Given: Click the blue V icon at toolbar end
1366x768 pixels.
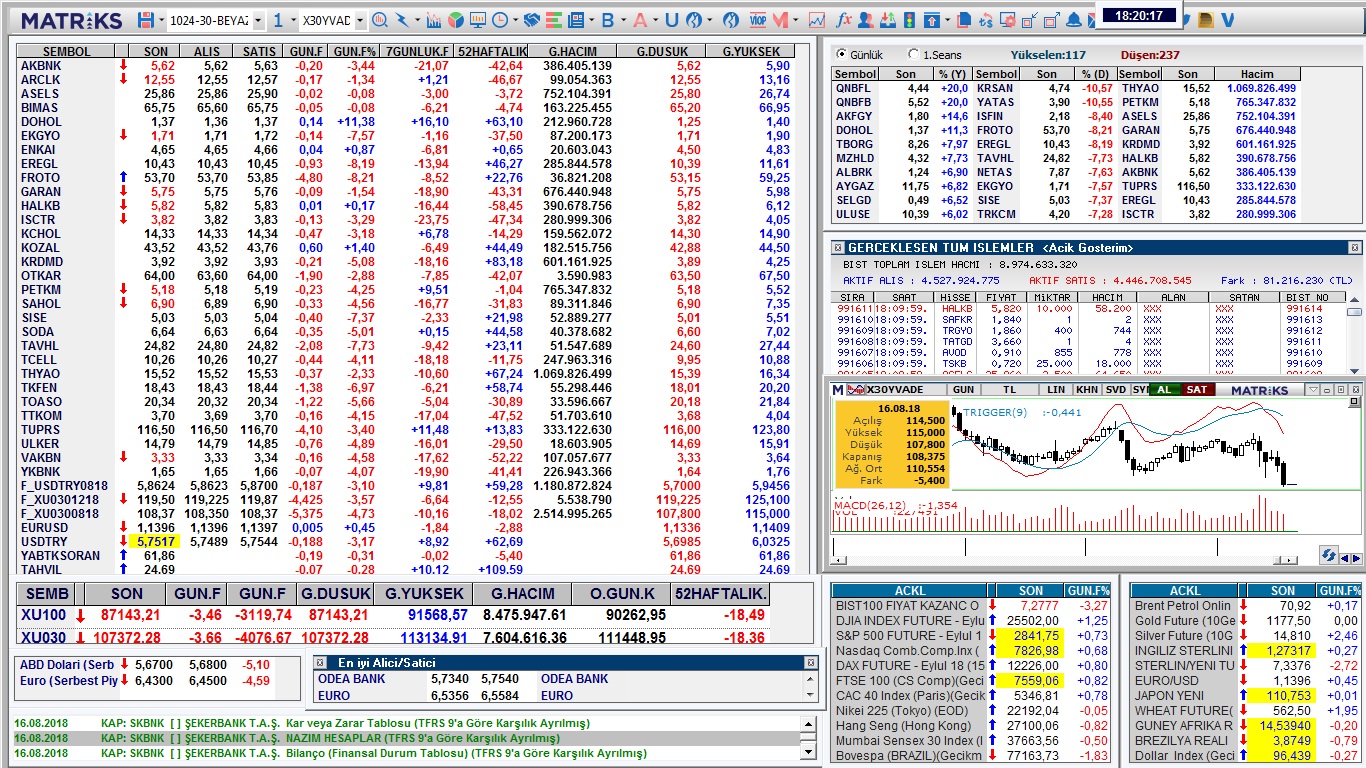Looking at the screenshot, I should [x=1228, y=20].
